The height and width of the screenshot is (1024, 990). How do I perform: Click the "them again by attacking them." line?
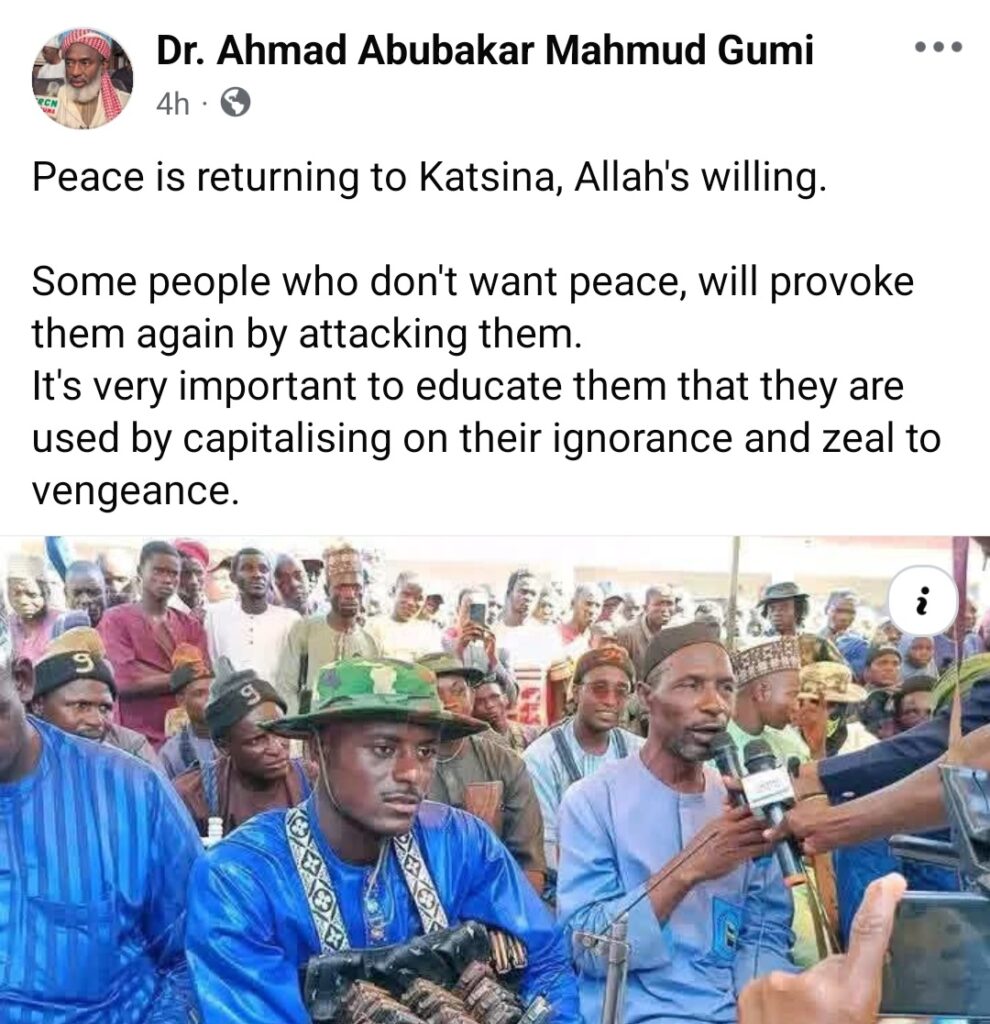307,334
